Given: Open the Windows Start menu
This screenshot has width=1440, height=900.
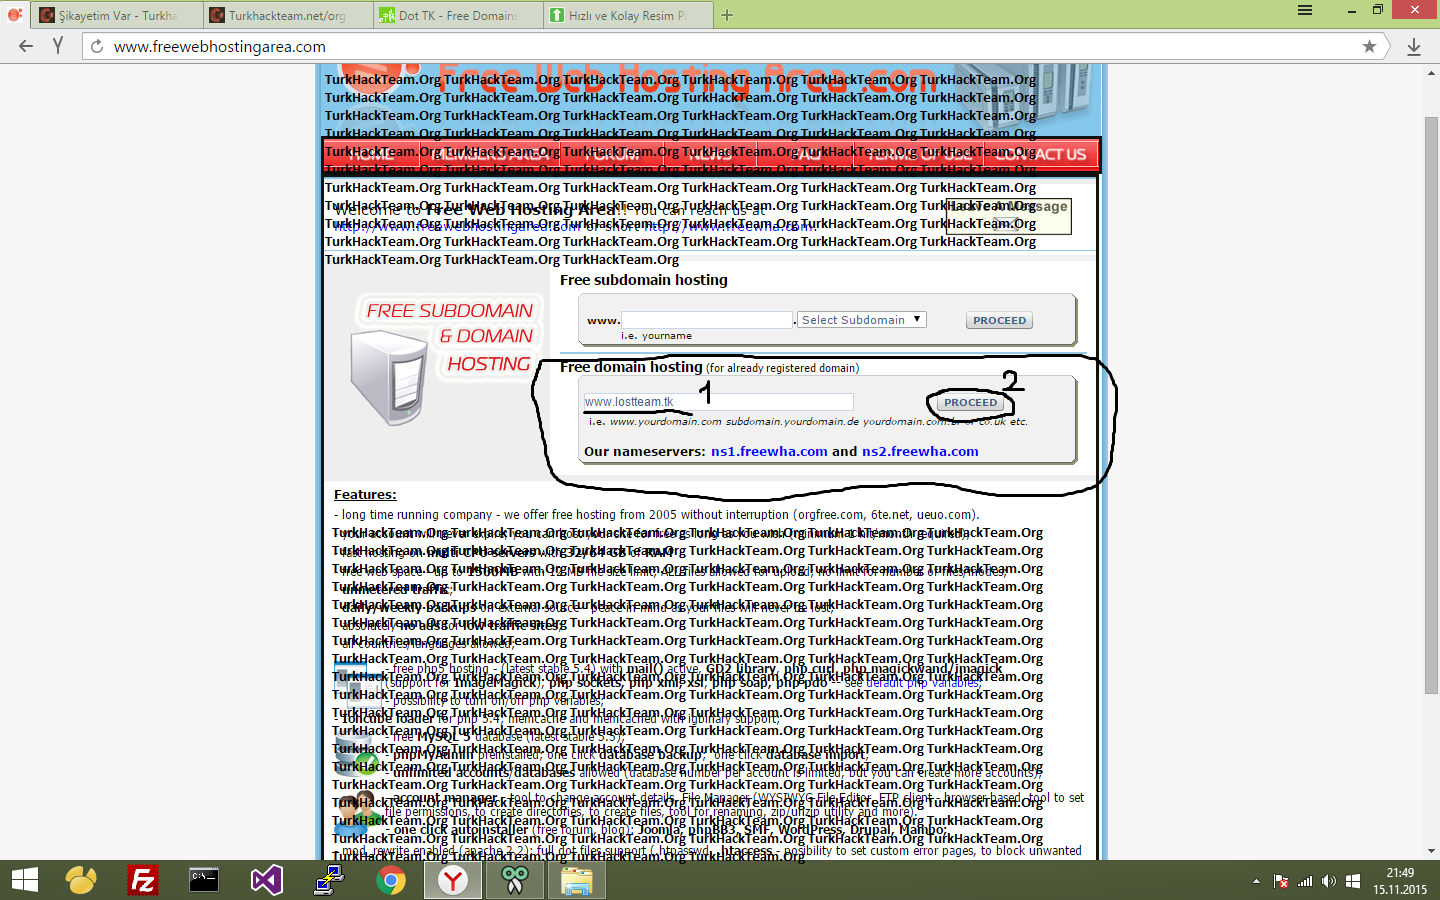Looking at the screenshot, I should click(24, 880).
